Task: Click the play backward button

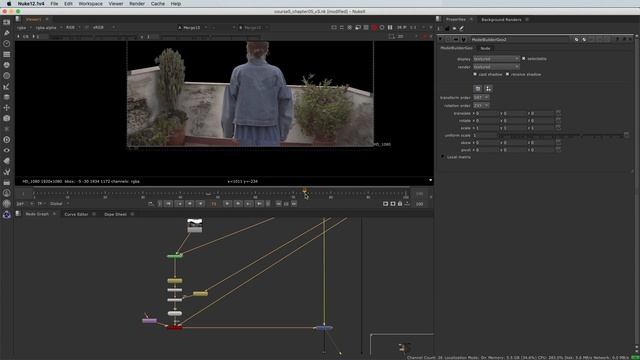Action: point(200,203)
